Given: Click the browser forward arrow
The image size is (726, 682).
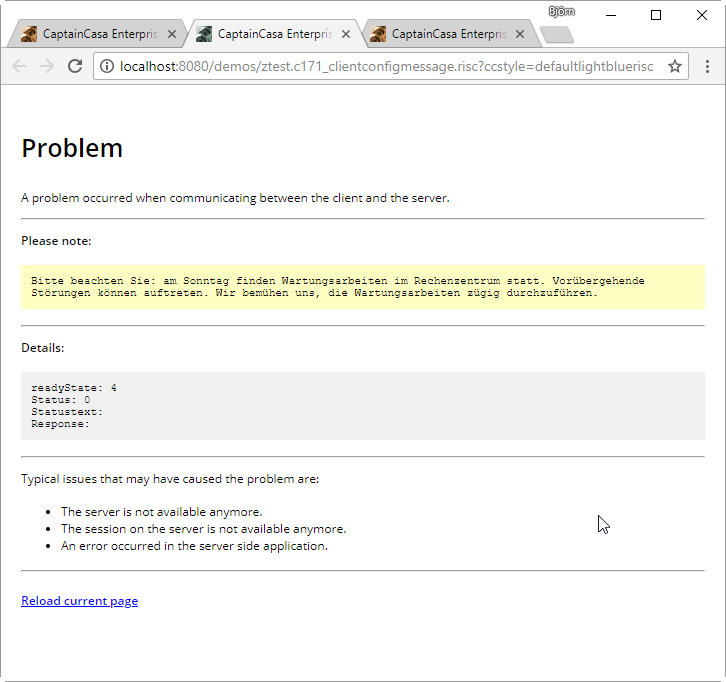Looking at the screenshot, I should click(x=46, y=66).
